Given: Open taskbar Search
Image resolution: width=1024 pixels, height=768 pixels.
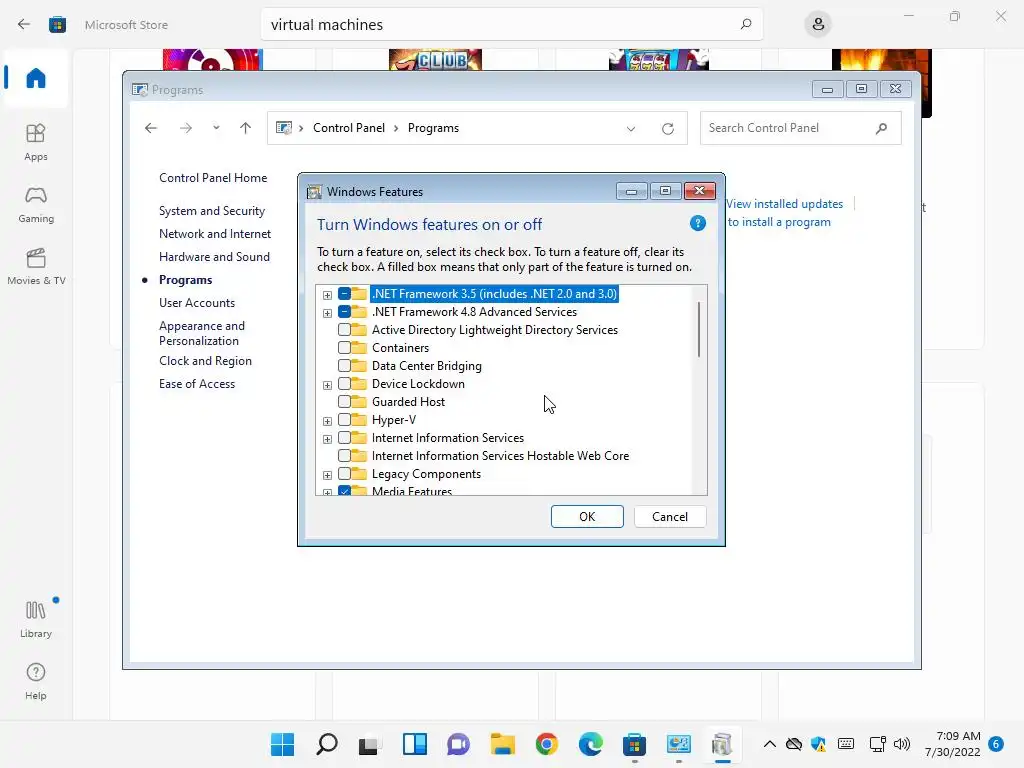Looking at the screenshot, I should [327, 744].
